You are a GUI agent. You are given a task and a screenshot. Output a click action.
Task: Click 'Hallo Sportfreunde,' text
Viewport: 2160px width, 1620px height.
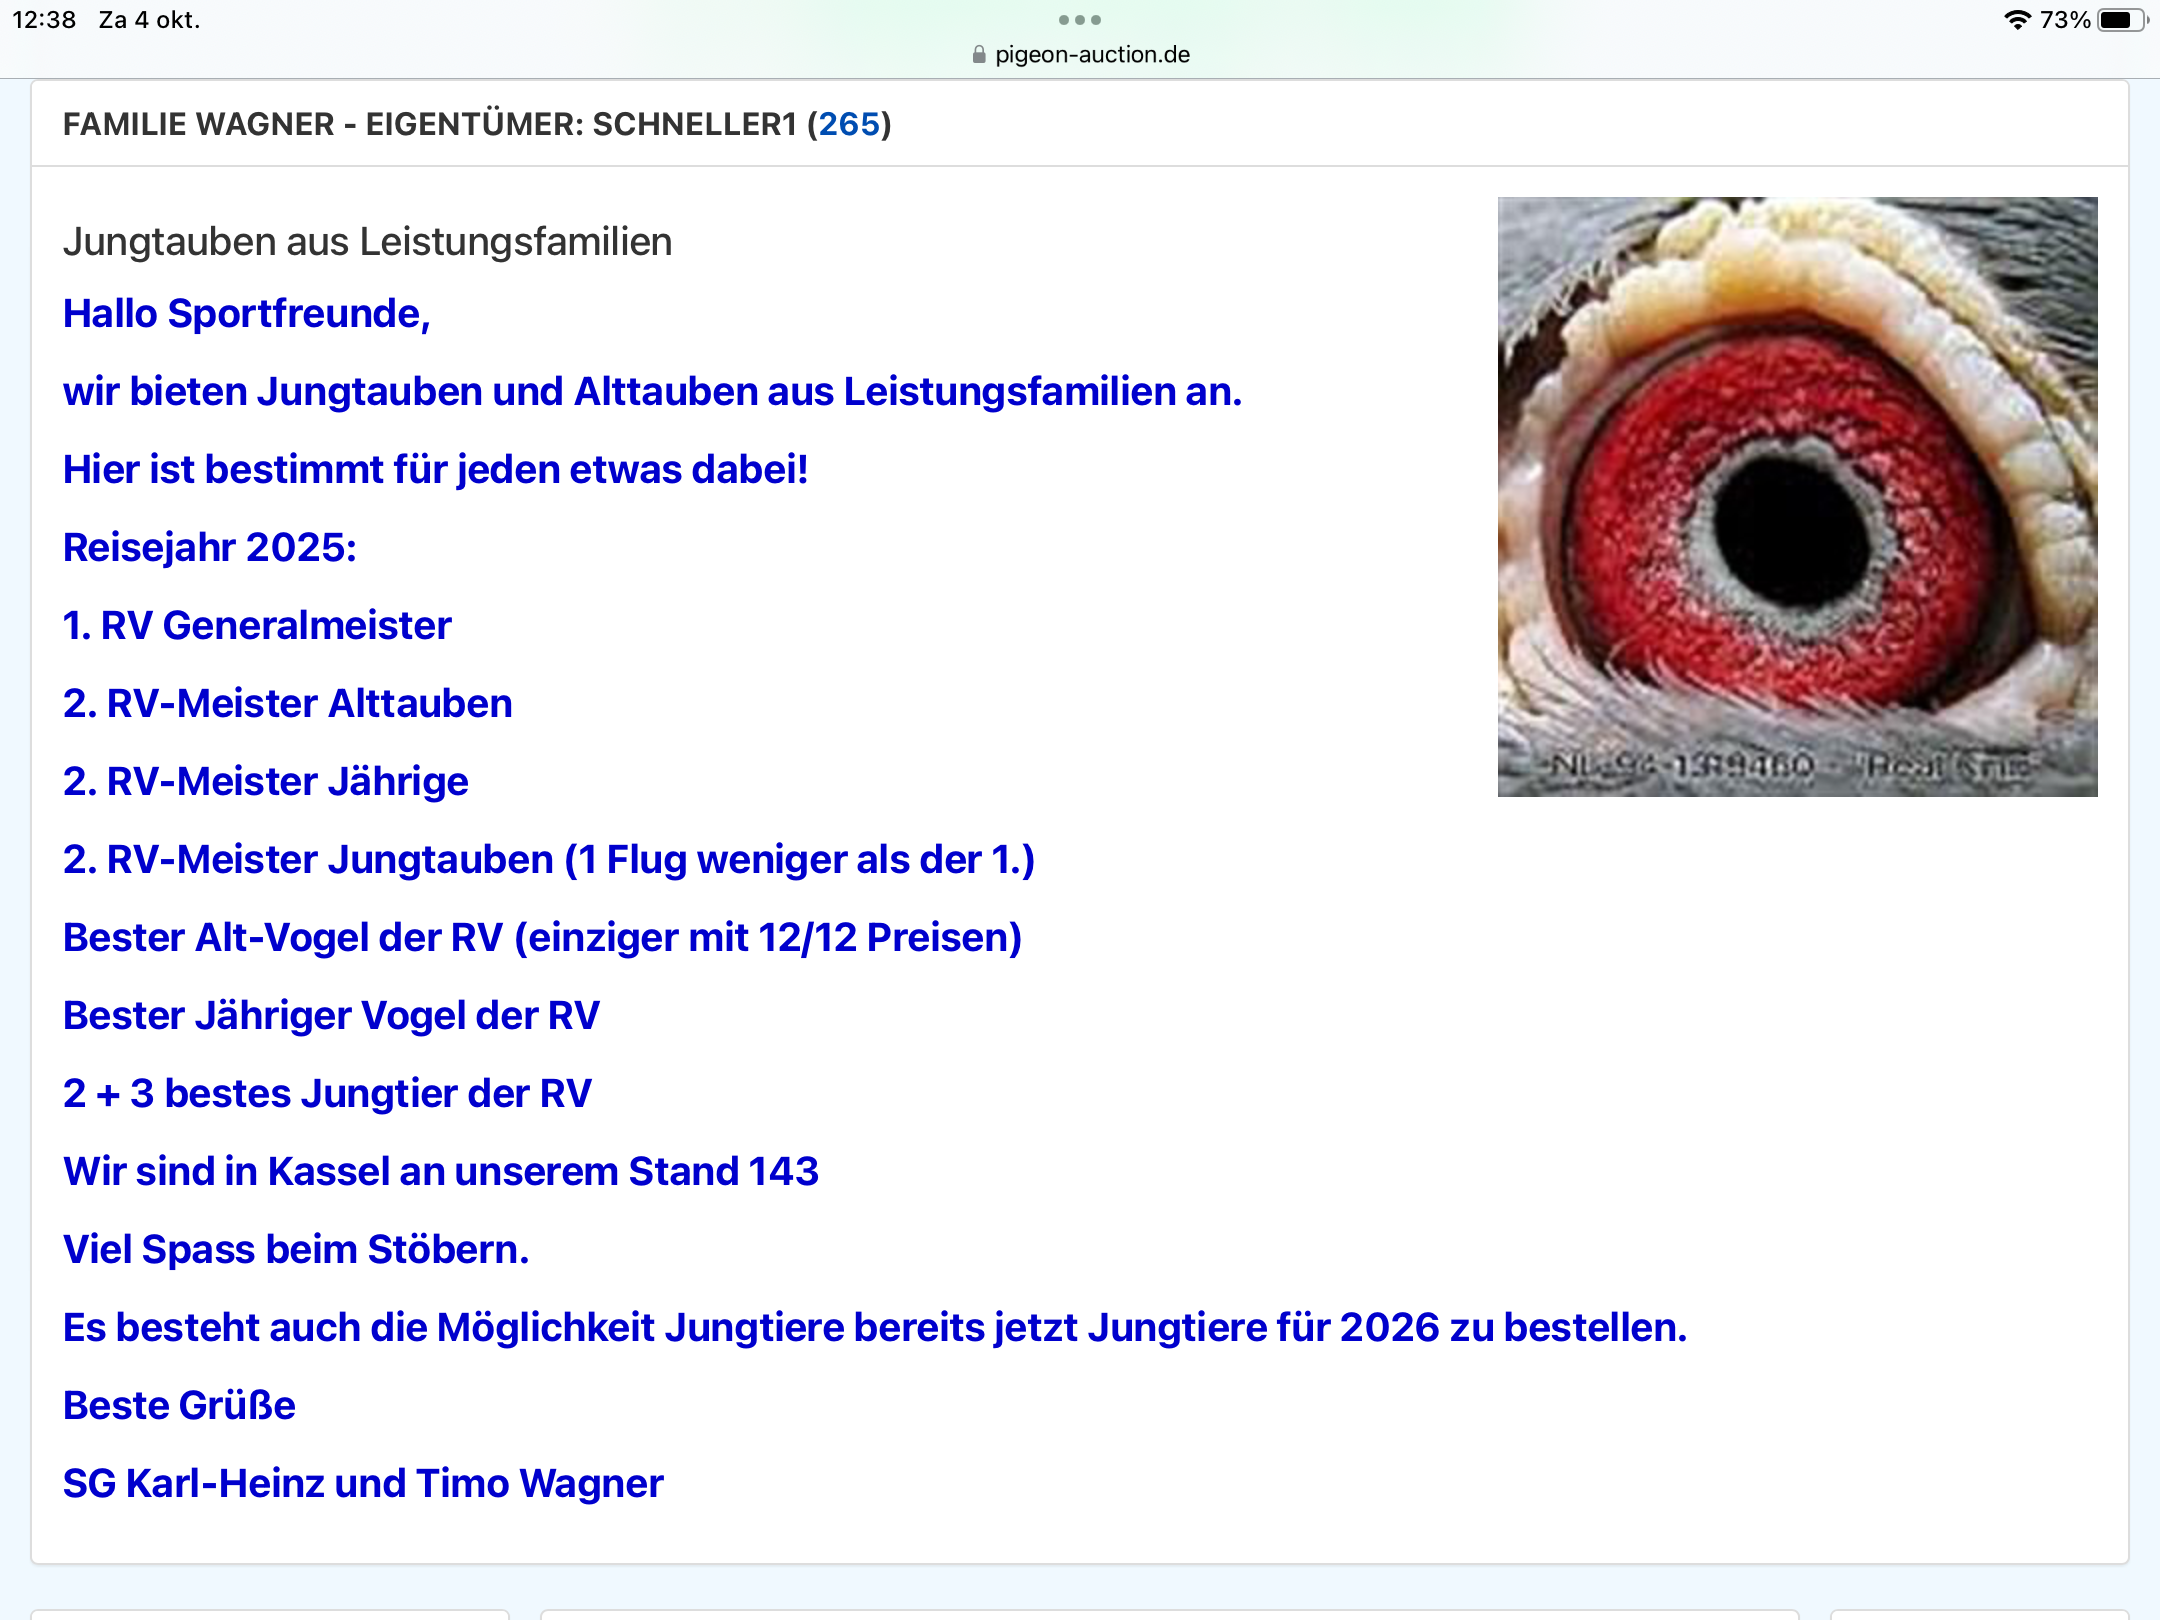[246, 314]
